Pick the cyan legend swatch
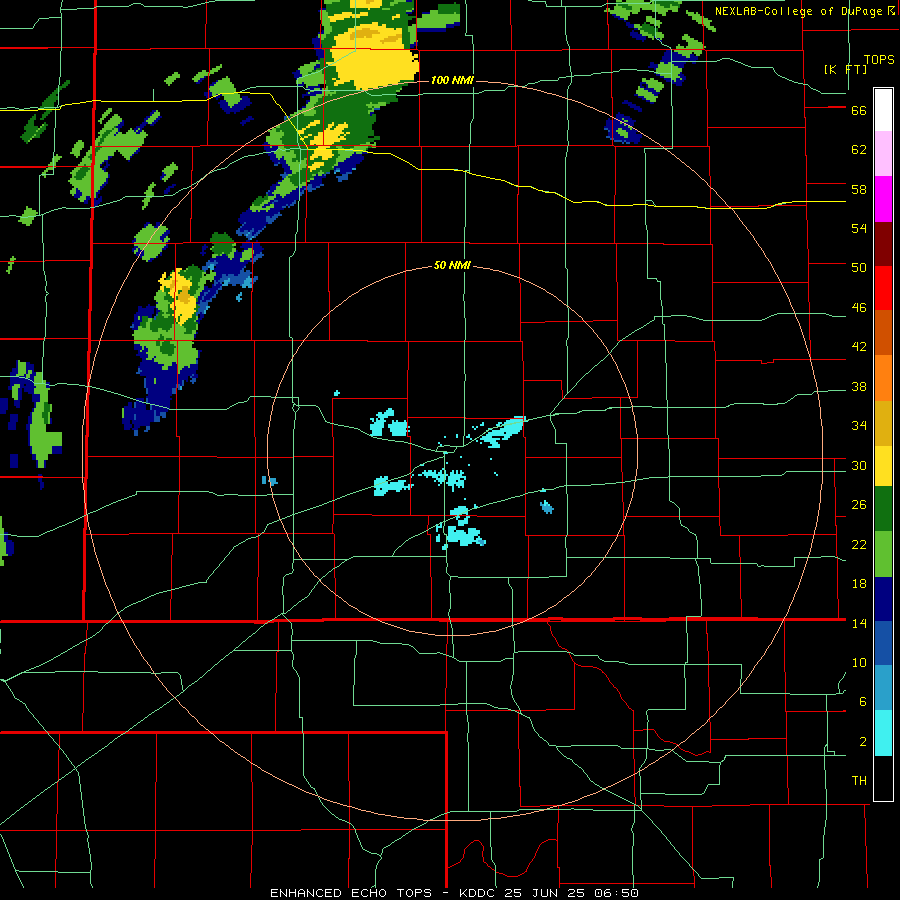 883,733
